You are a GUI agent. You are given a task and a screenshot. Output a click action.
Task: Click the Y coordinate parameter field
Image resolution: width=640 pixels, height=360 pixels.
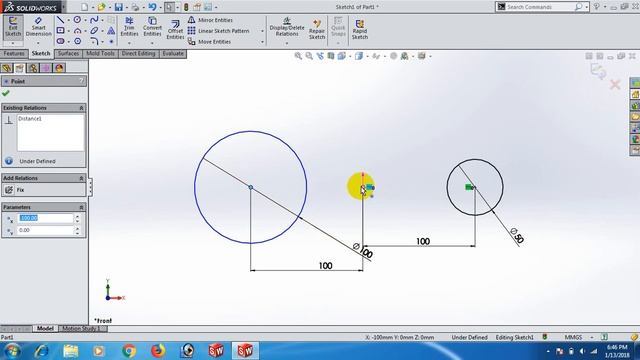pyautogui.click(x=45, y=230)
